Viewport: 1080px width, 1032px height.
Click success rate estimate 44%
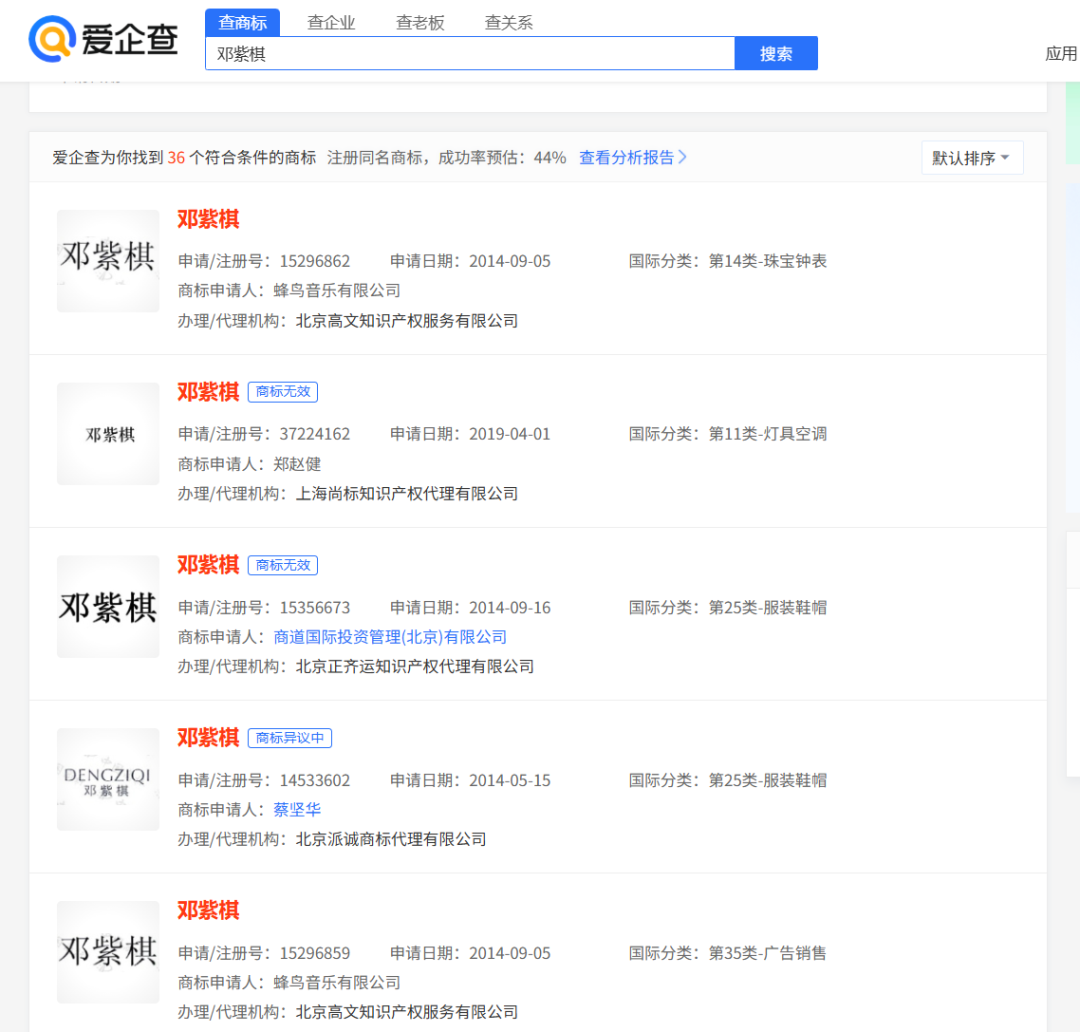(550, 158)
